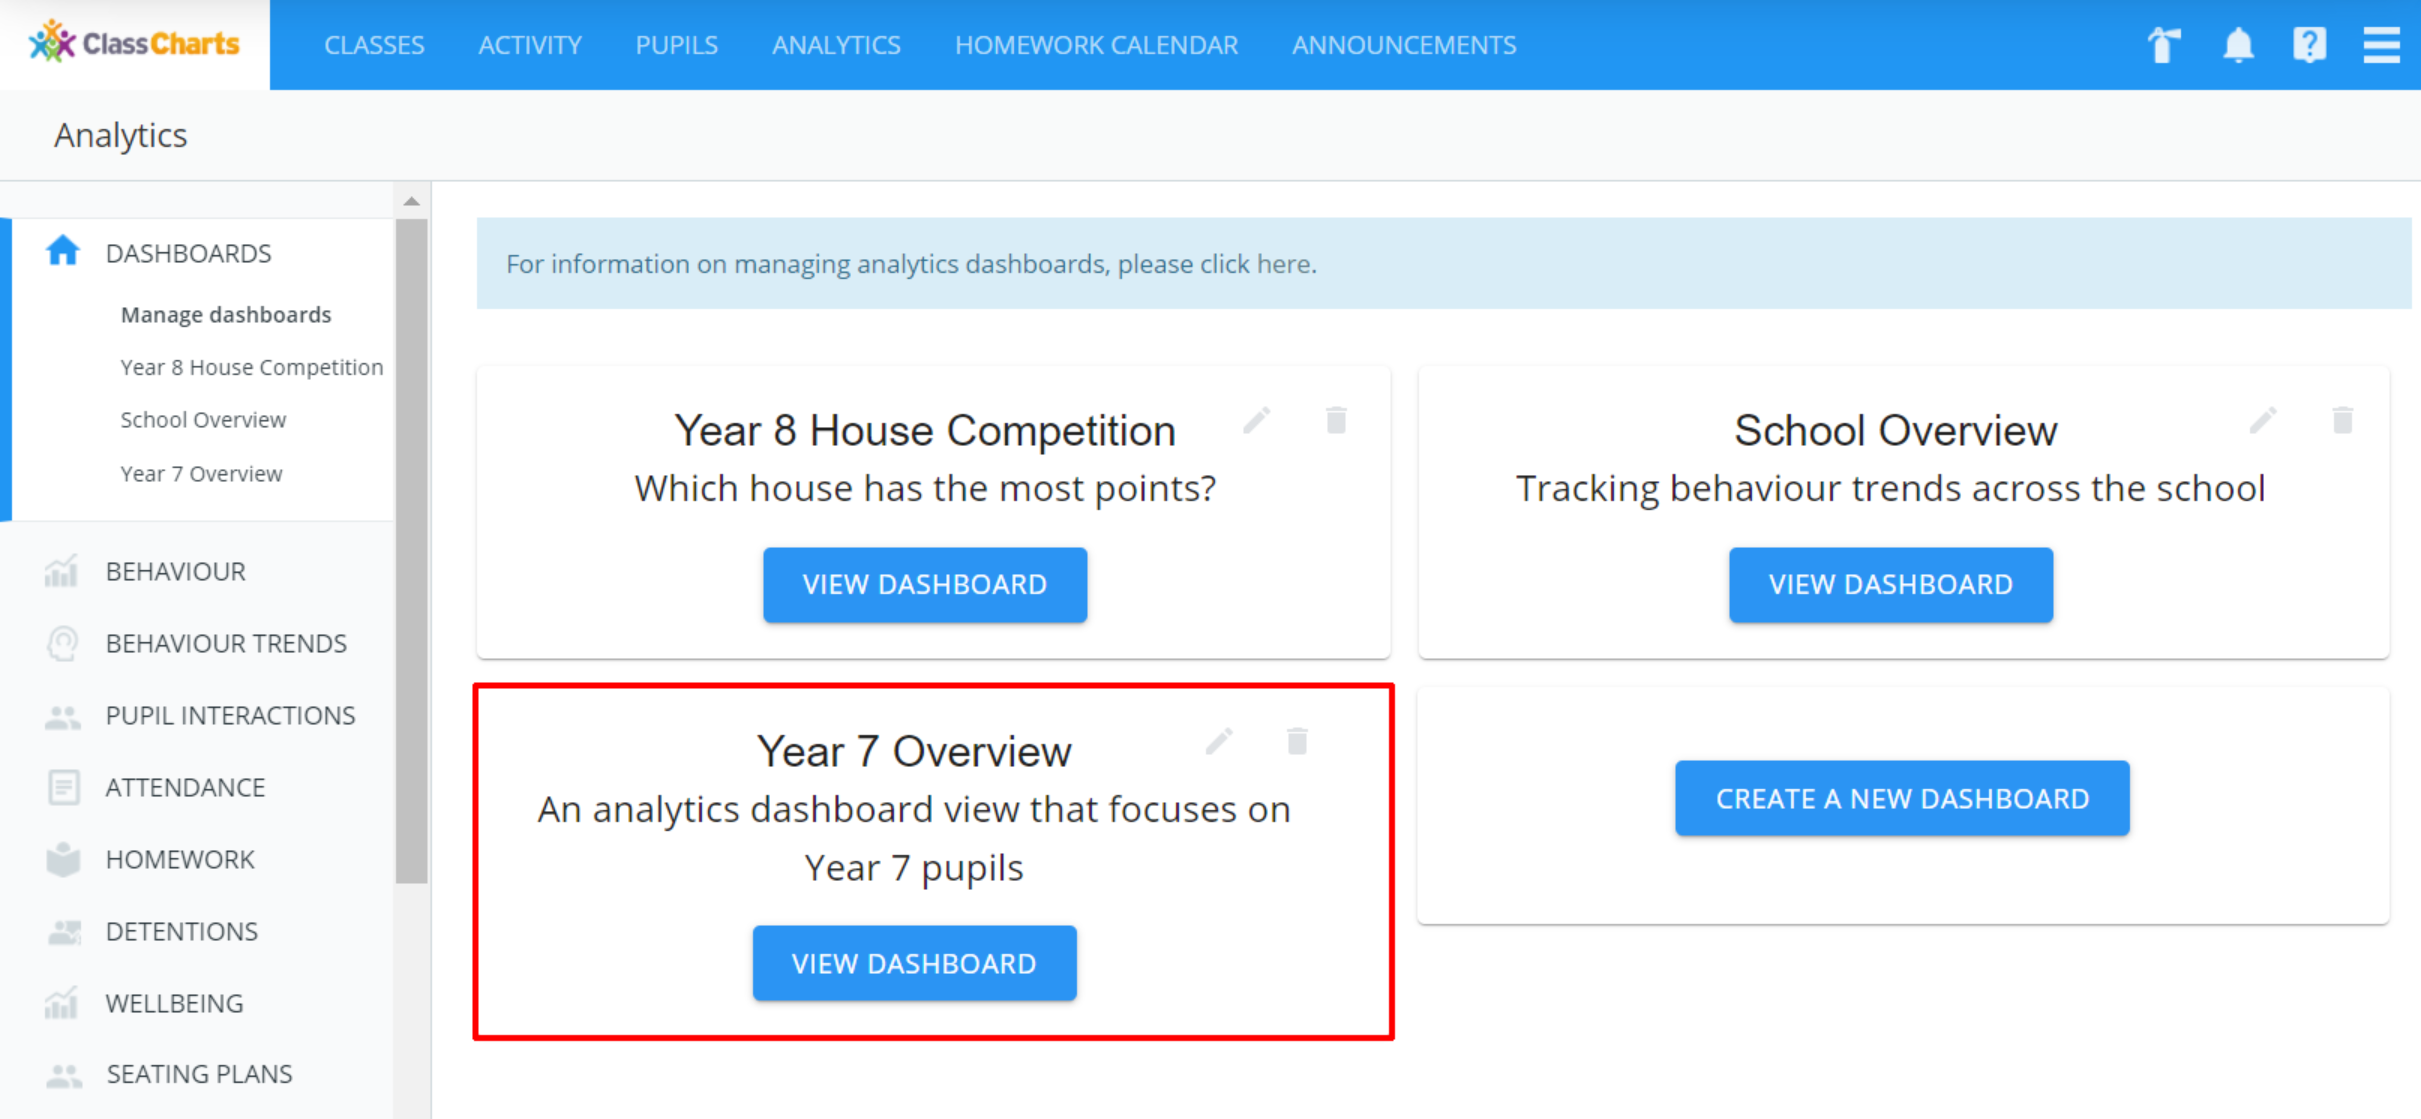The height and width of the screenshot is (1119, 2421).
Task: Open Behaviour Trends sidebar section
Action: [226, 643]
